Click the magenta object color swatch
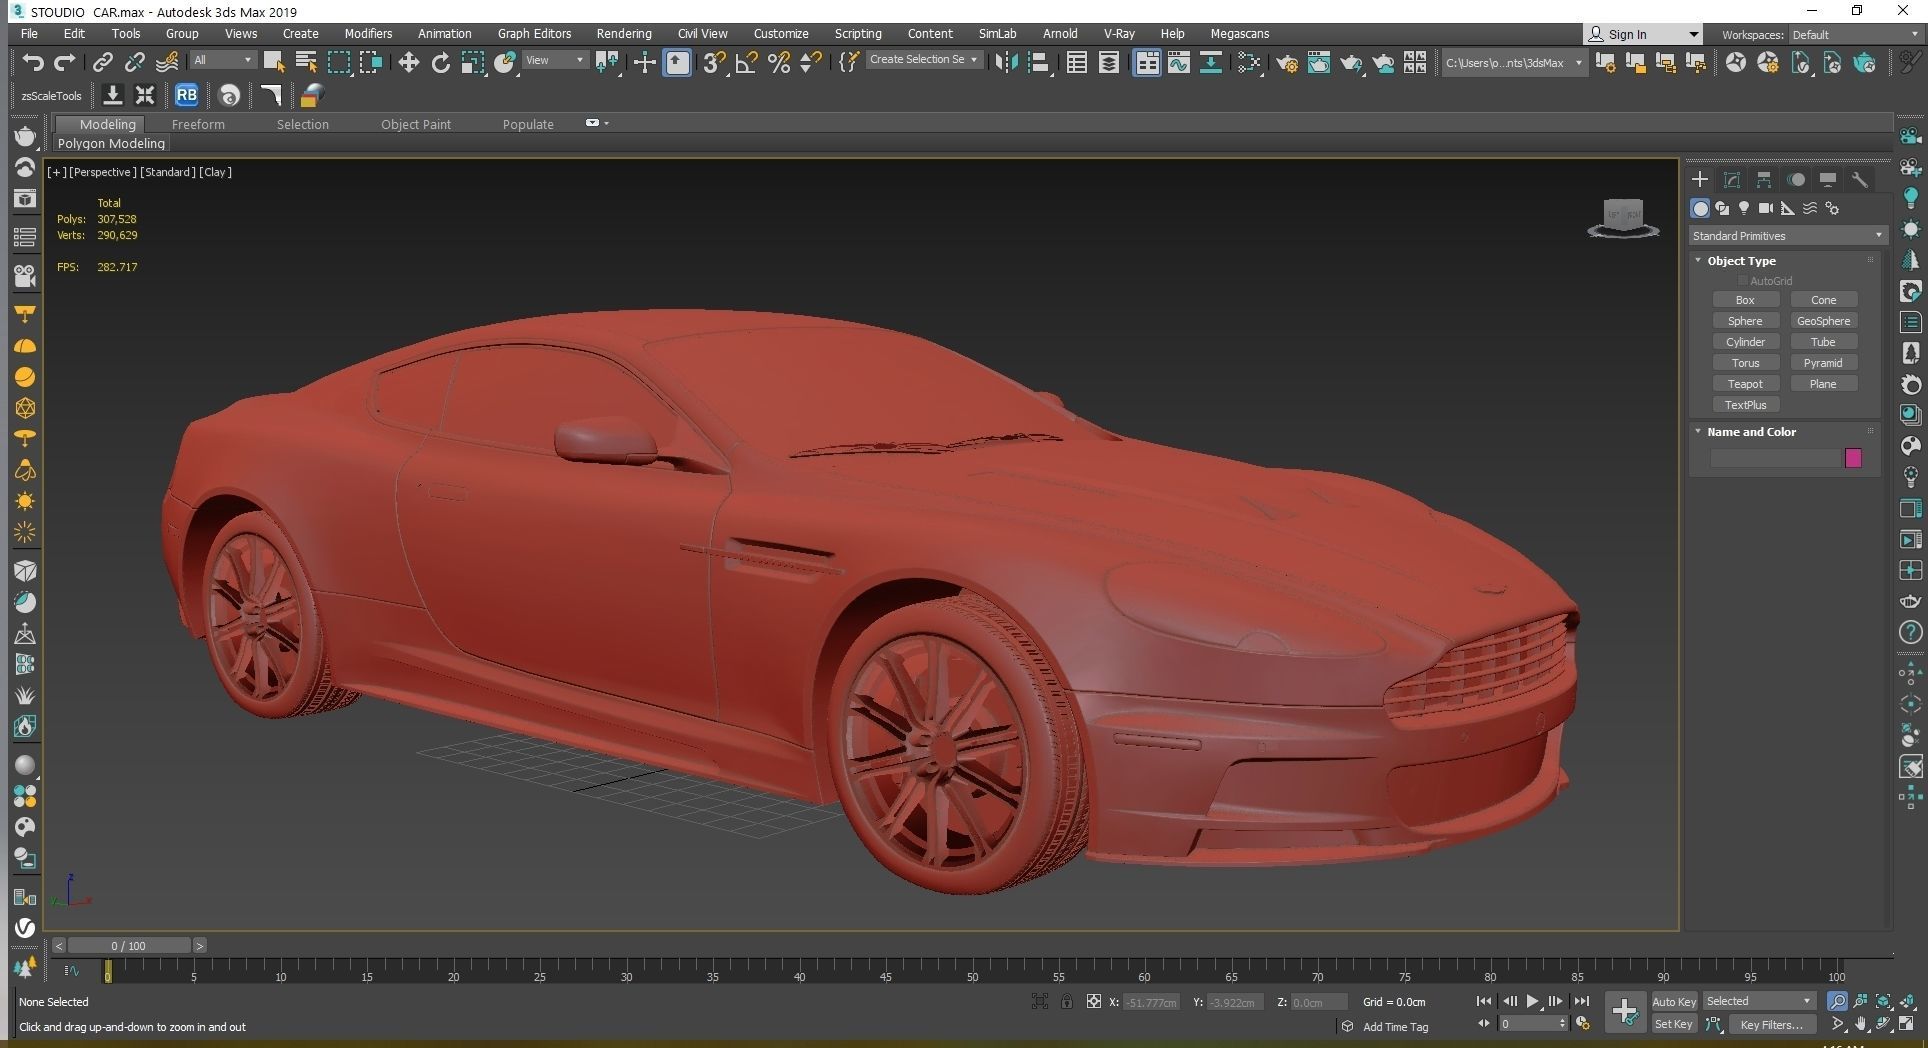Viewport: 1928px width, 1048px height. [x=1853, y=458]
